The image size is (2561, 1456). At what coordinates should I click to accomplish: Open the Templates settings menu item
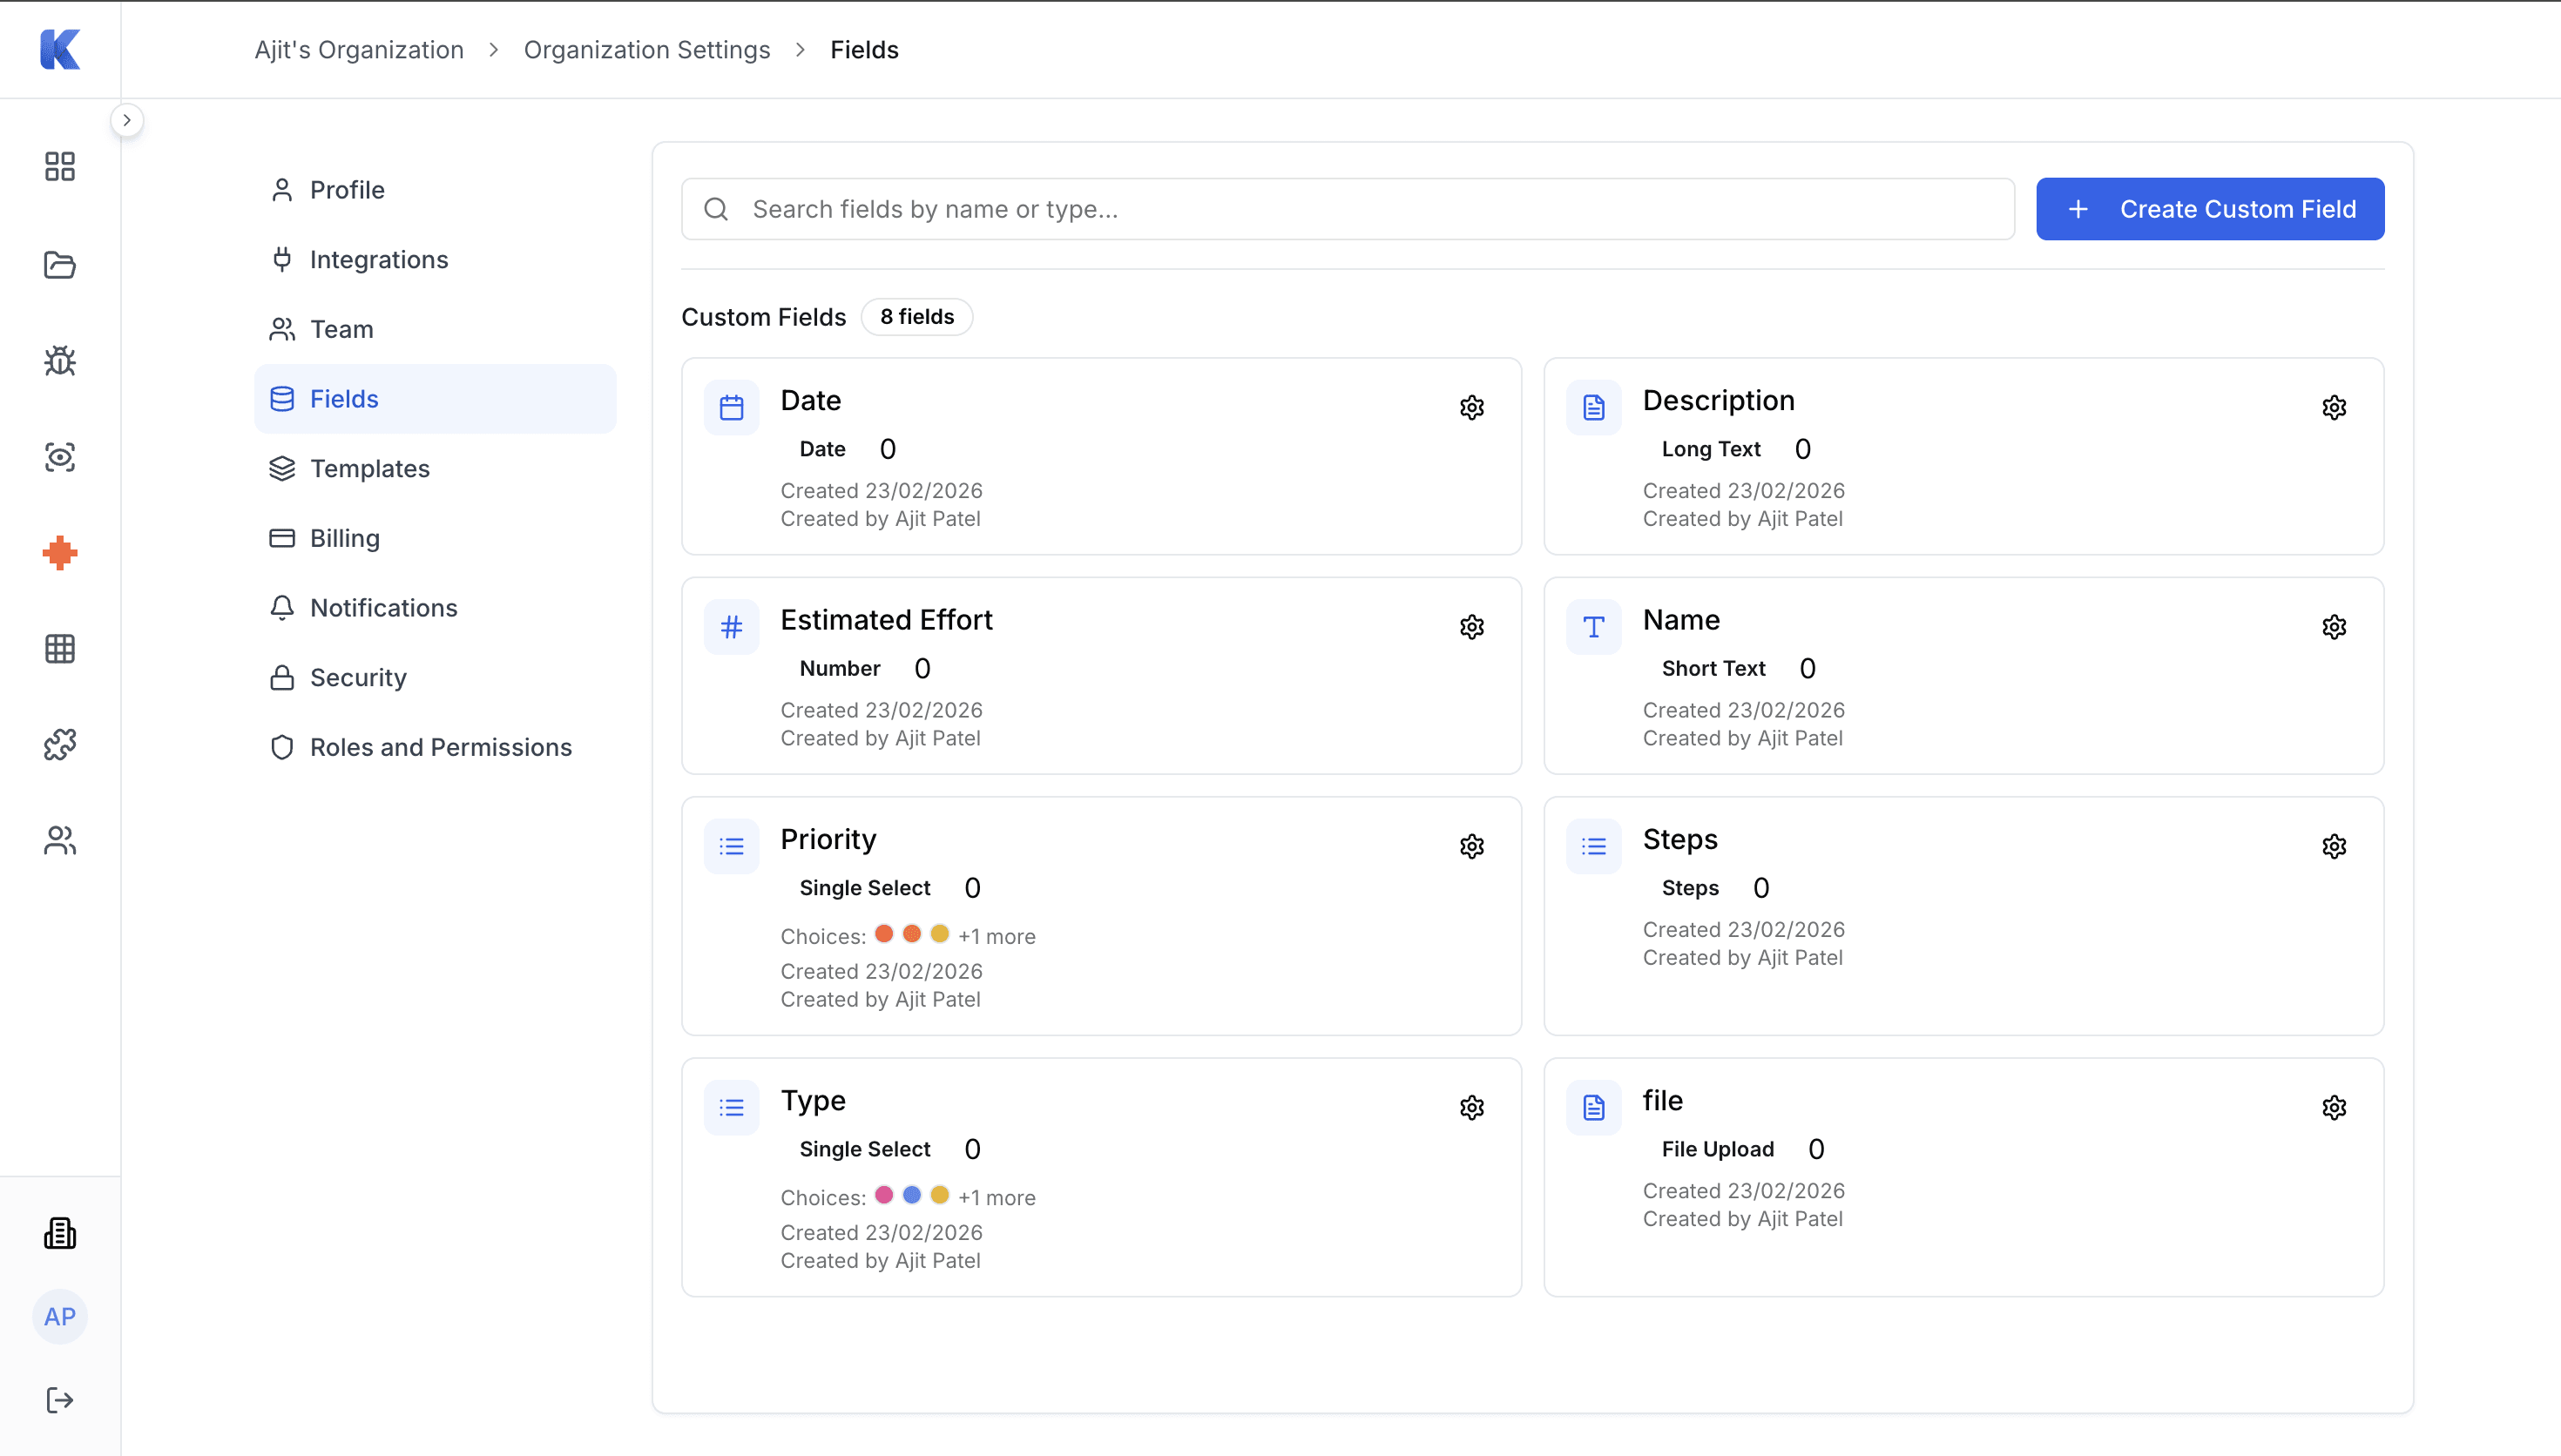369,468
